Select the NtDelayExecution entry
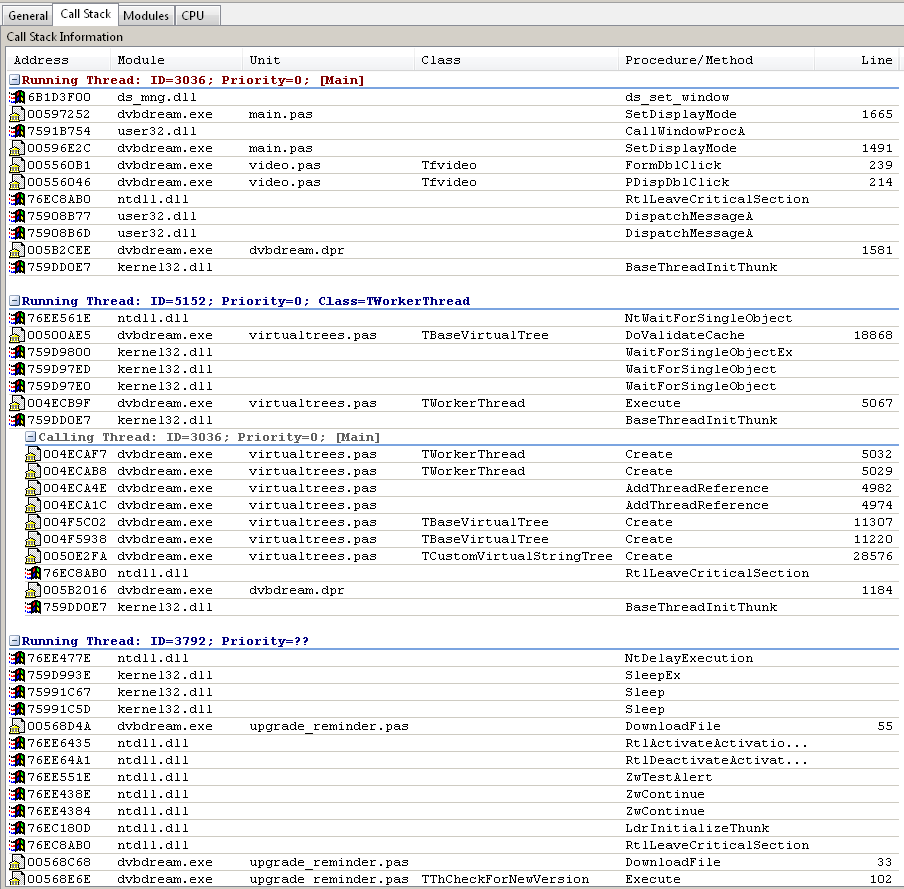This screenshot has height=889, width=904. click(688, 658)
